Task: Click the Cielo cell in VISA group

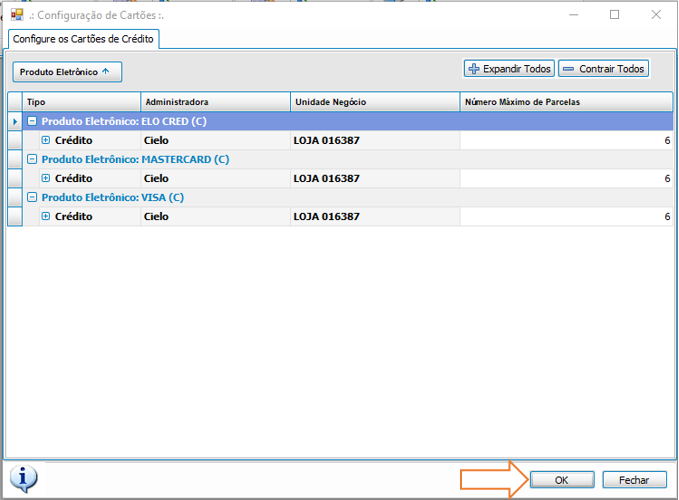Action: pyautogui.click(x=215, y=216)
